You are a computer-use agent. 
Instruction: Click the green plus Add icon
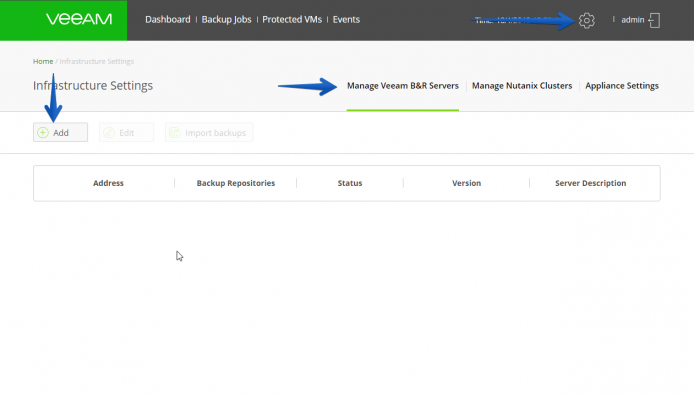click(x=43, y=132)
